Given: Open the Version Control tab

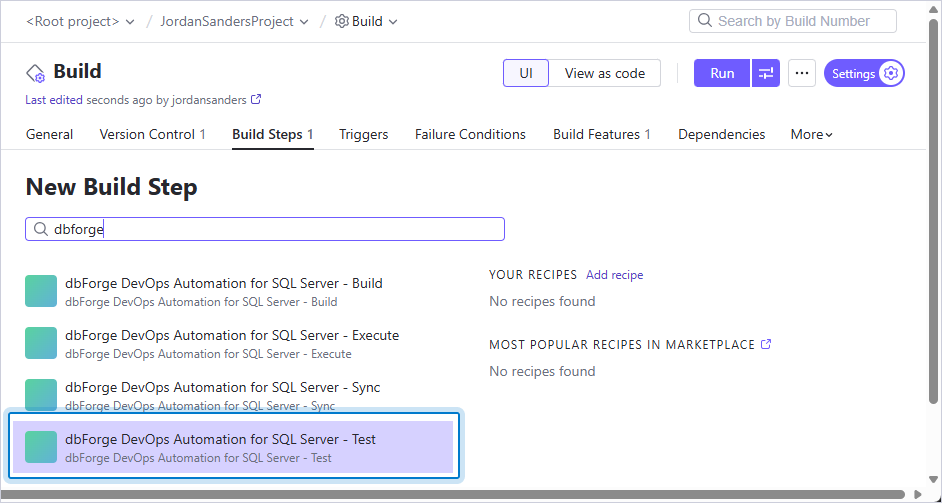Looking at the screenshot, I should click(x=153, y=135).
